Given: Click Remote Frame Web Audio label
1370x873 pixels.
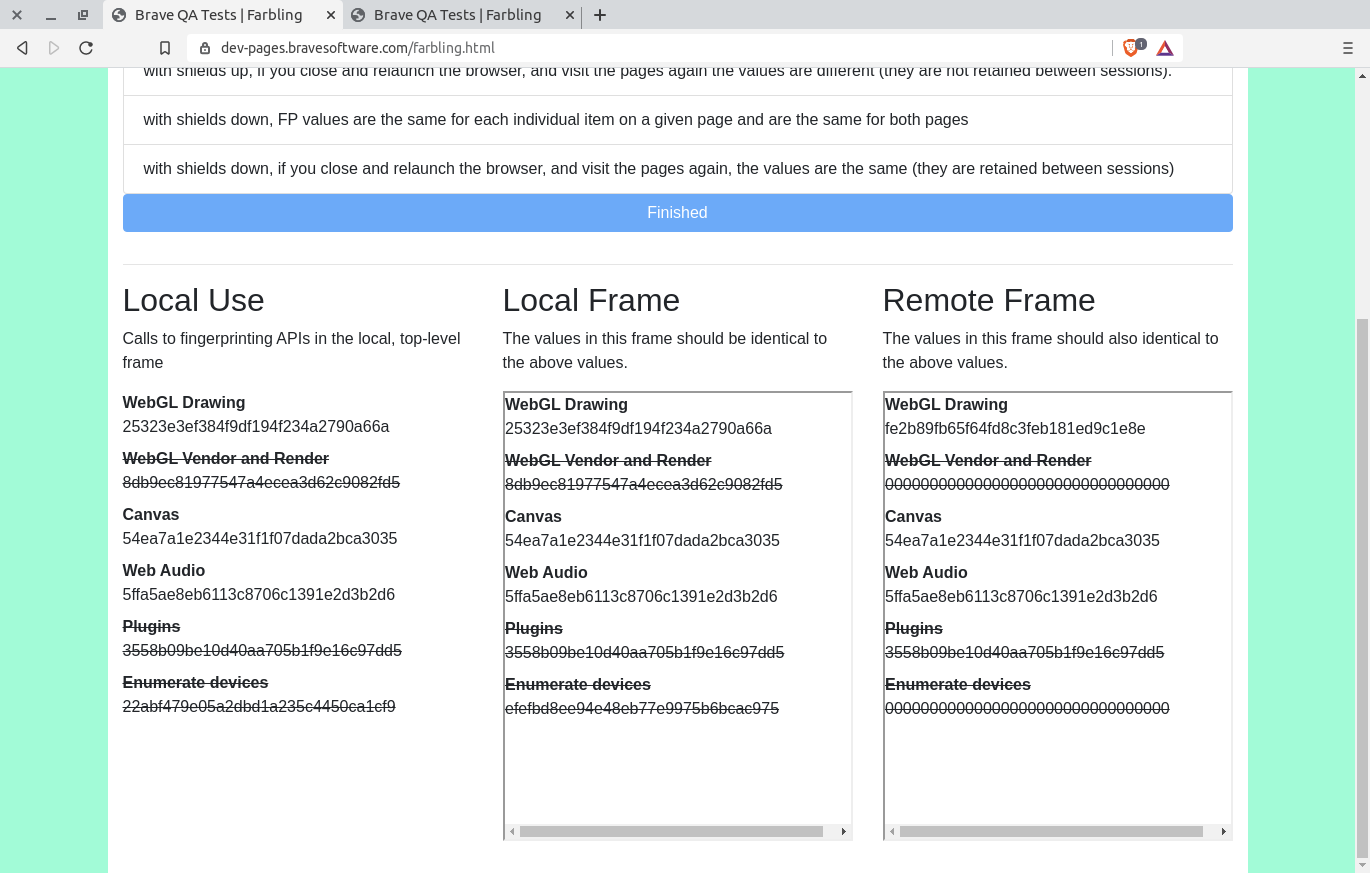Looking at the screenshot, I should click(x=926, y=573).
